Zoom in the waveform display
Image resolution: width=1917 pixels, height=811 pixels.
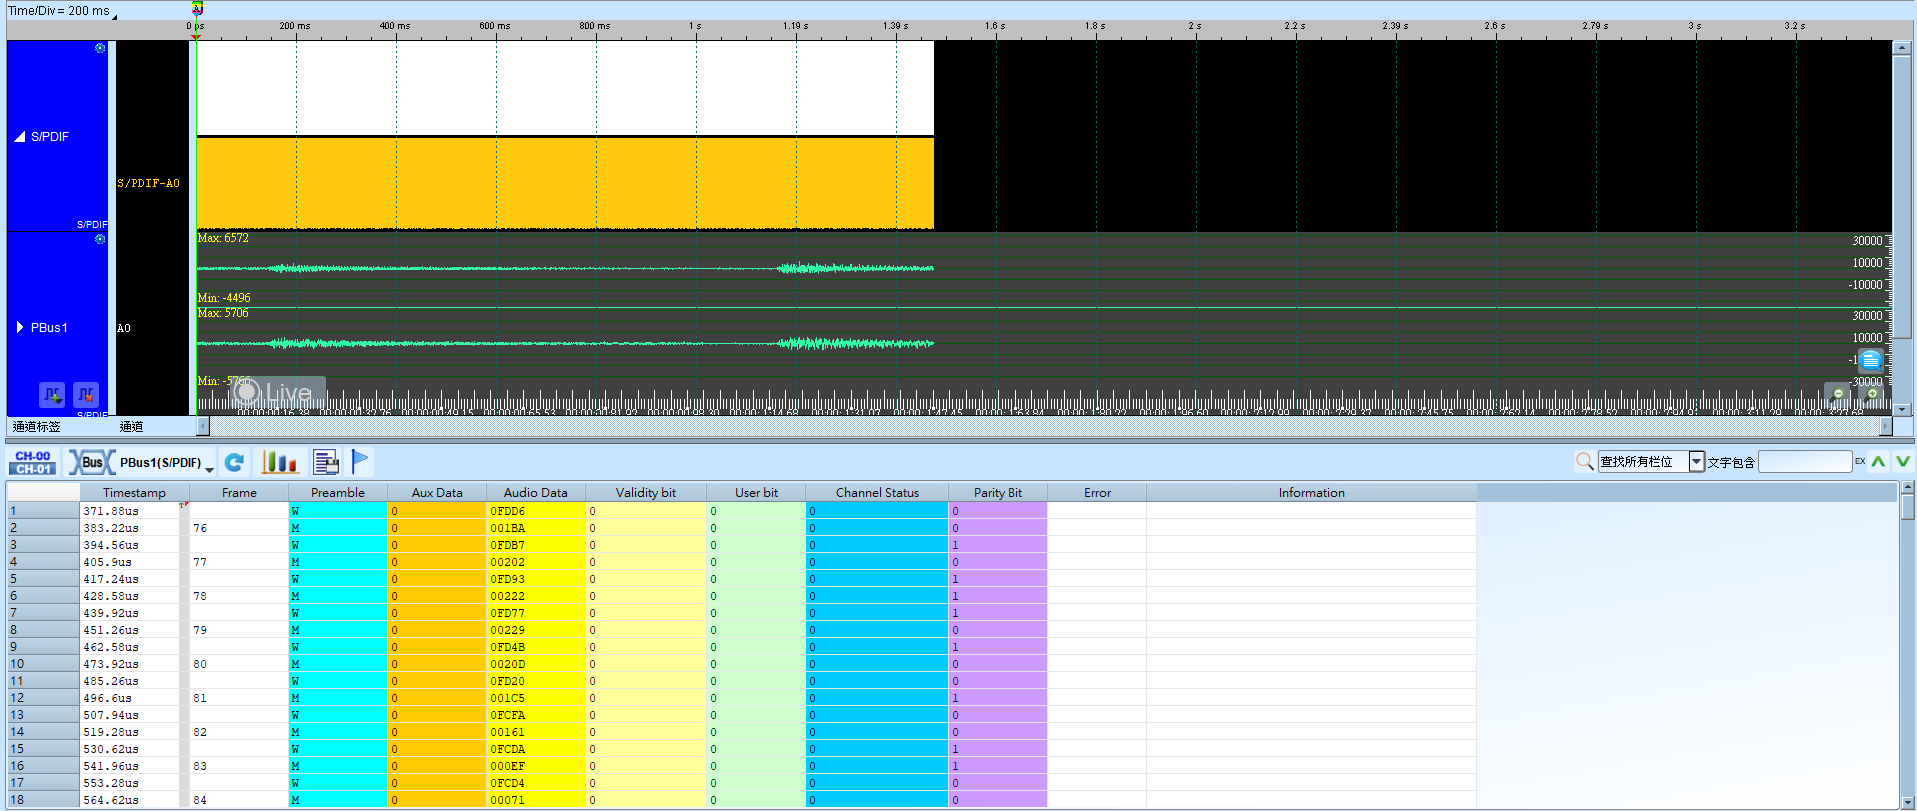tap(1872, 394)
